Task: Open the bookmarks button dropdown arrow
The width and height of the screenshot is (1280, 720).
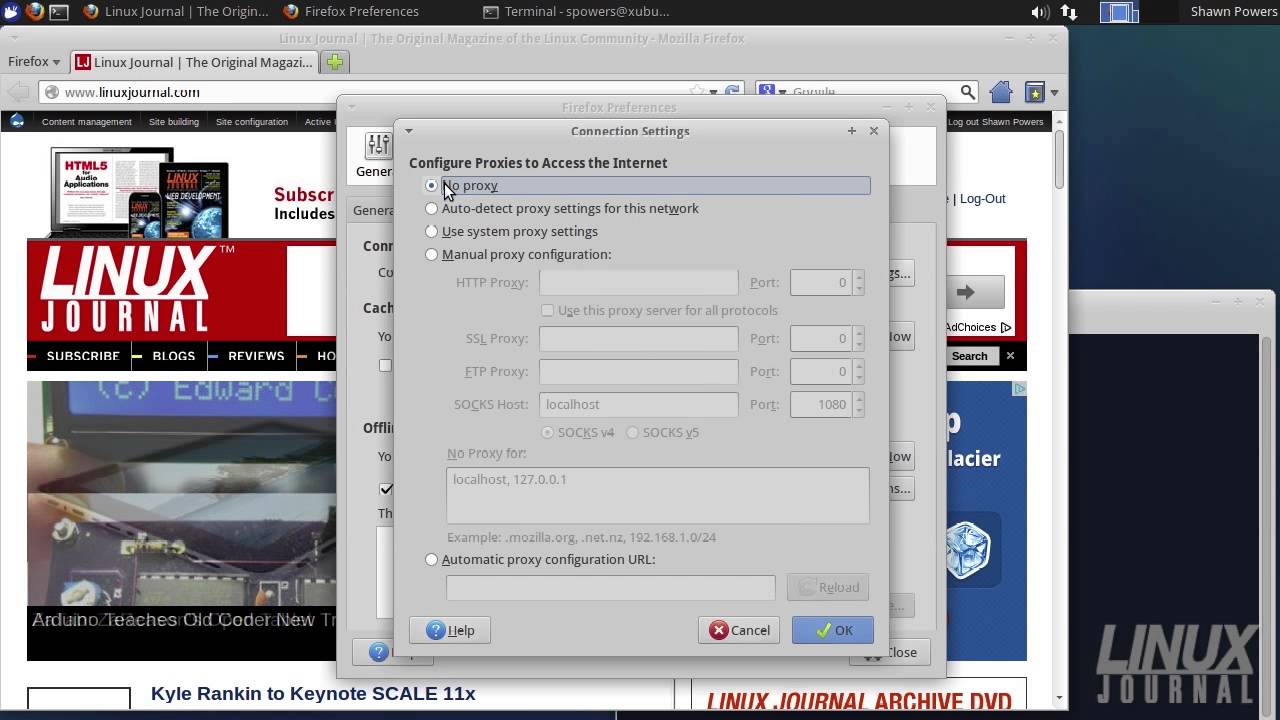Action: (1054, 92)
